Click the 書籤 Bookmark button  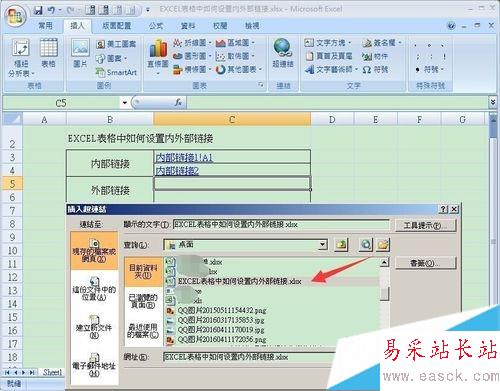pos(425,263)
